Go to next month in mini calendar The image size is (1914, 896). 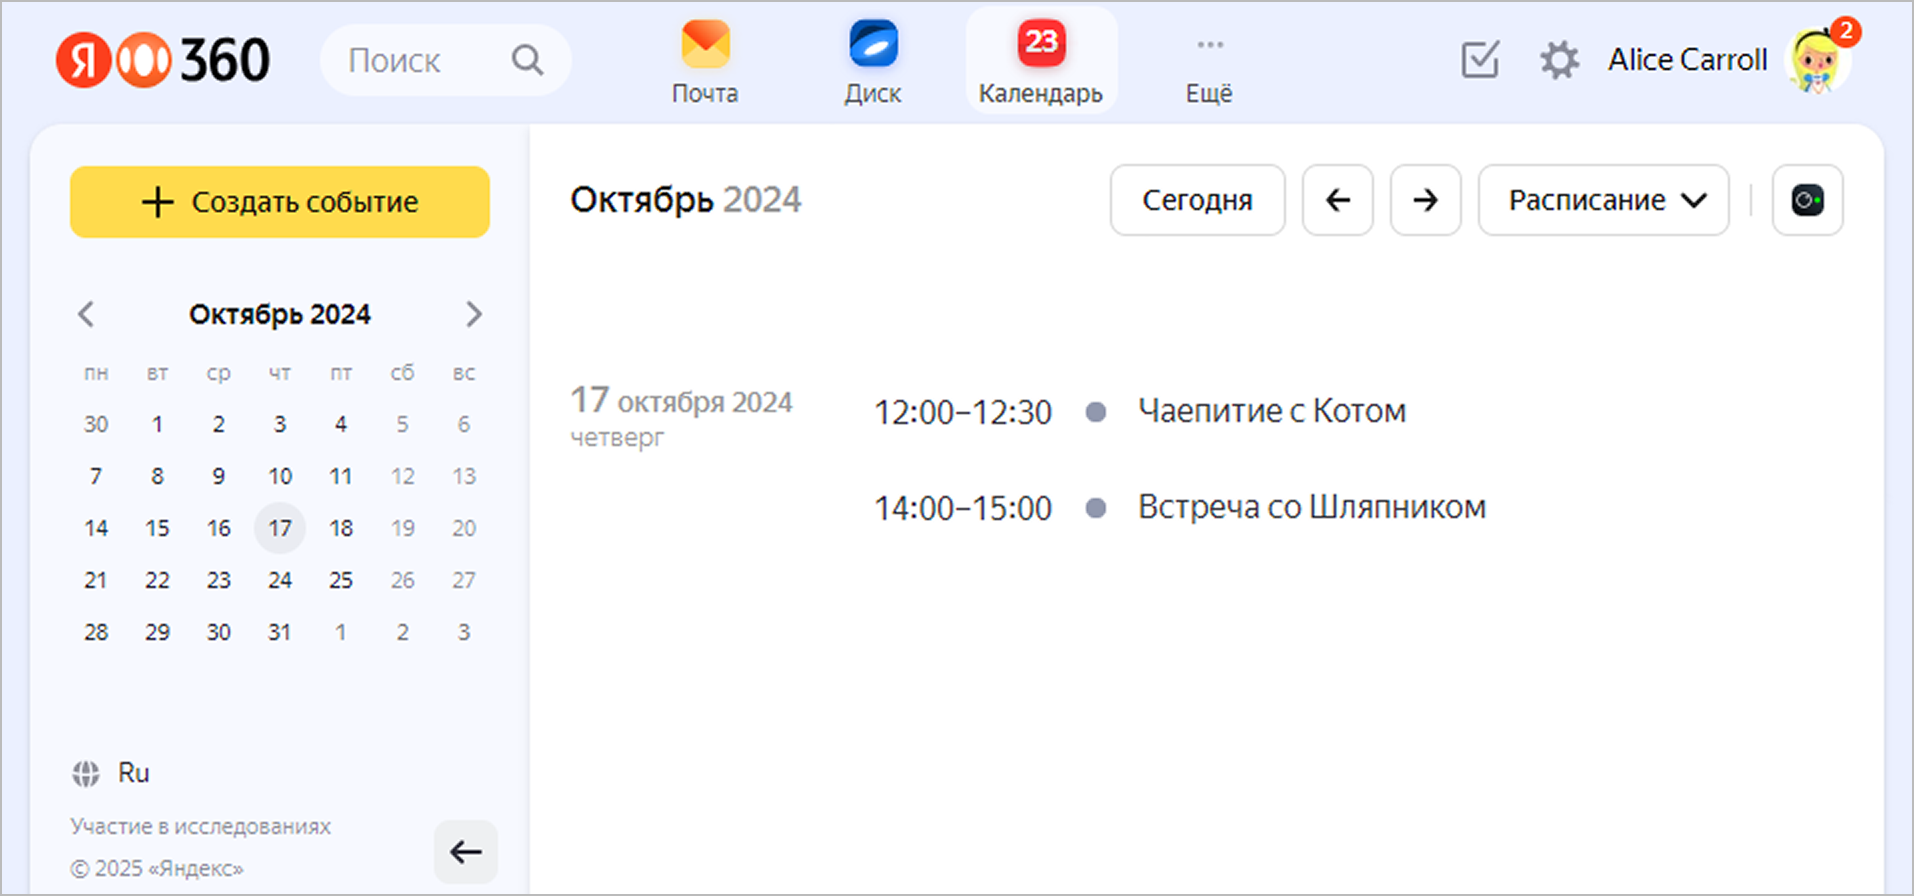(474, 315)
